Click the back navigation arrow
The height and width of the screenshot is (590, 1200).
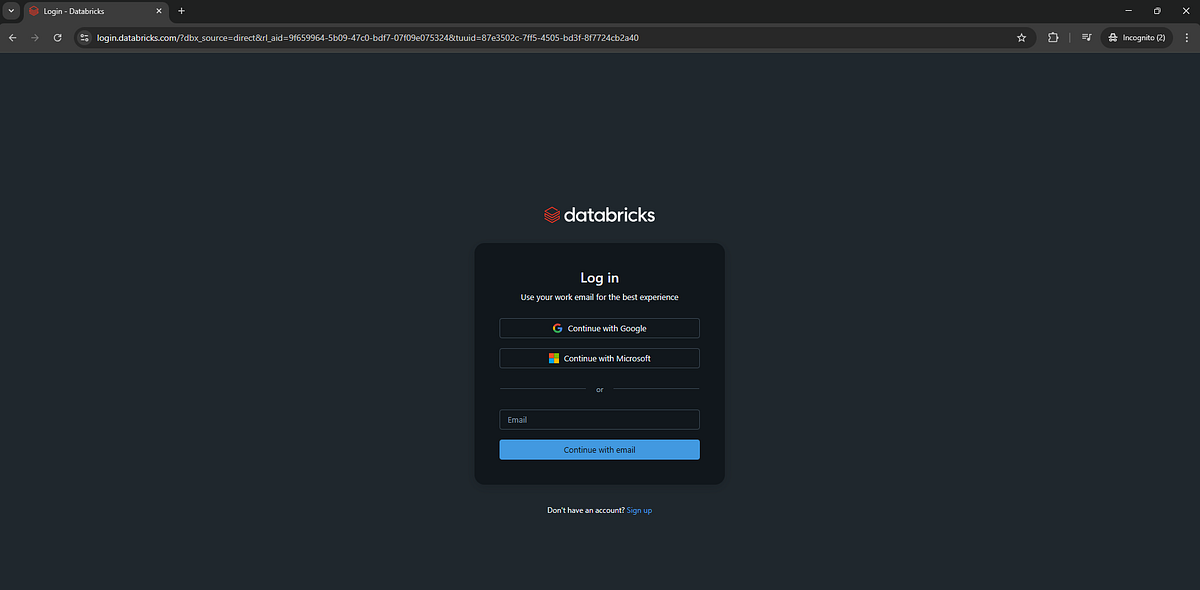(12, 37)
